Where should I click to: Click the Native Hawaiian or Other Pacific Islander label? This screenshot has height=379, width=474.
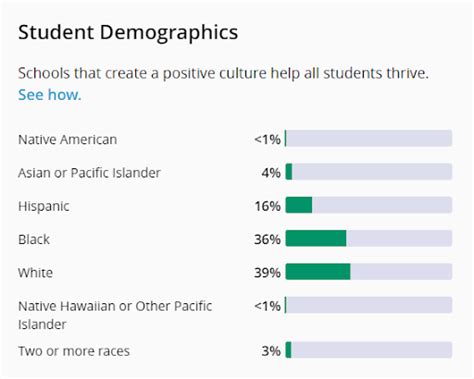coord(115,315)
